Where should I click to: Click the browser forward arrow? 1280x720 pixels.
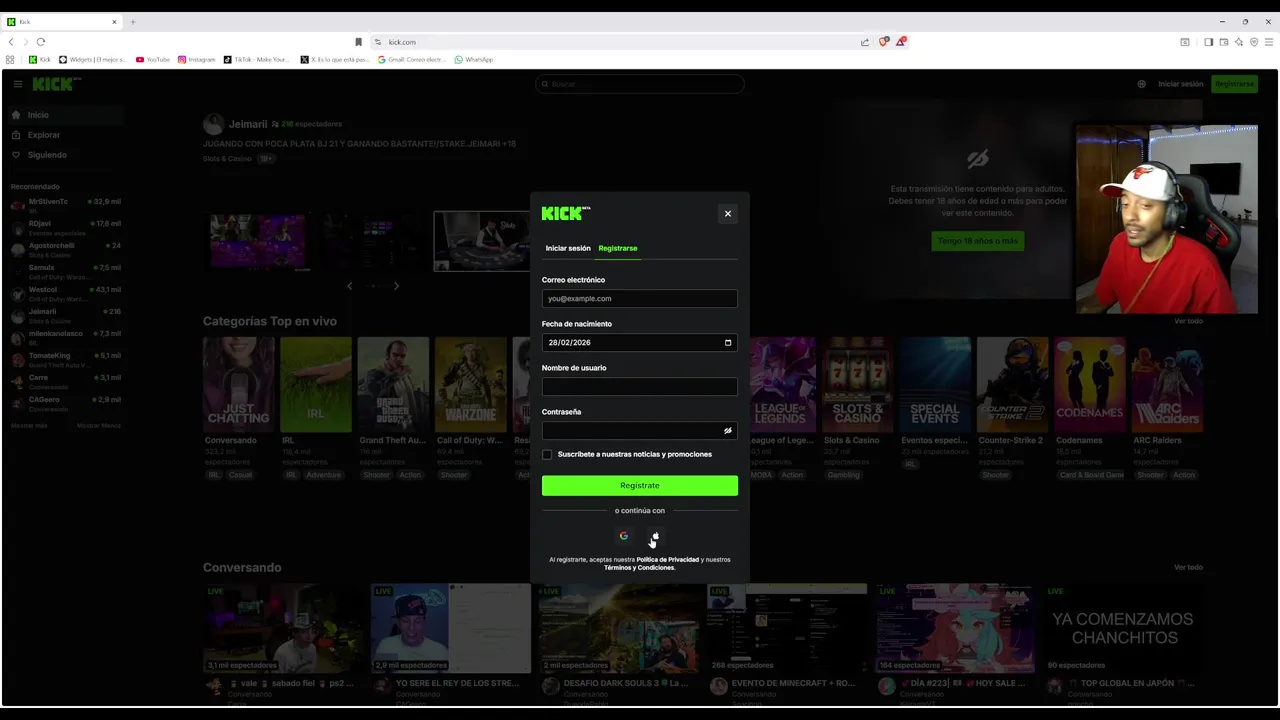pyautogui.click(x=25, y=42)
